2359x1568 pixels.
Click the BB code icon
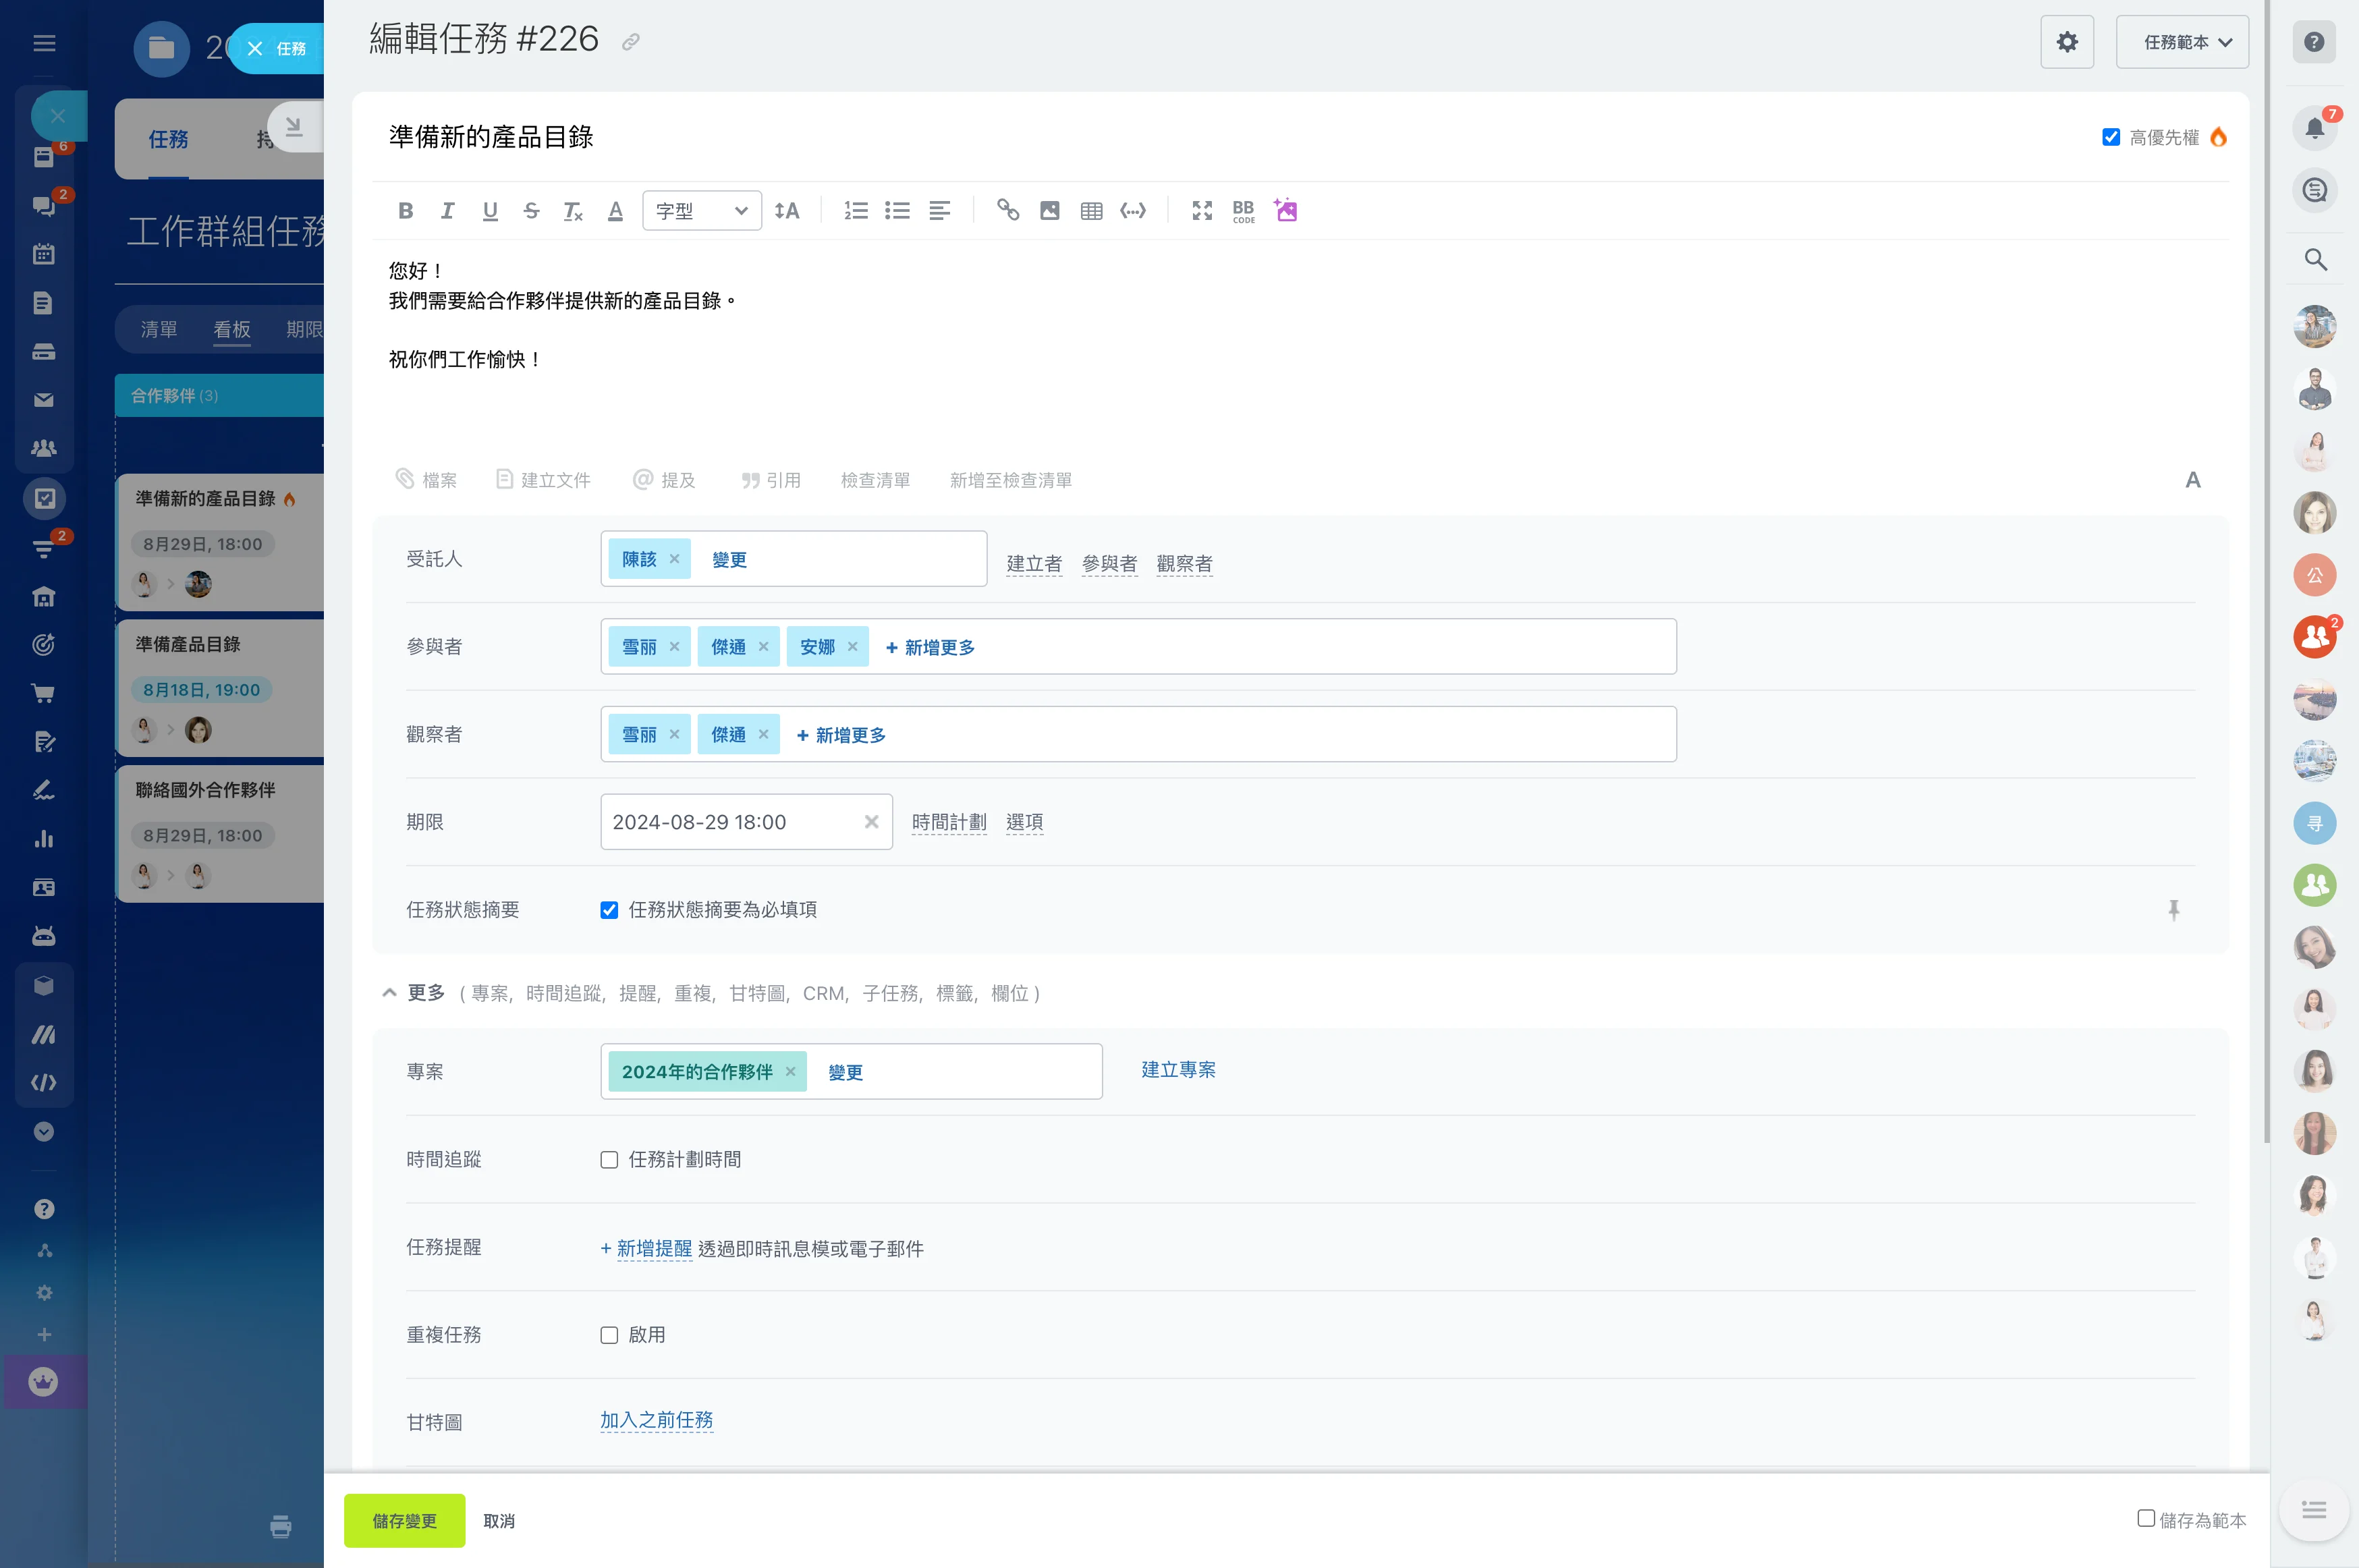tap(1243, 211)
